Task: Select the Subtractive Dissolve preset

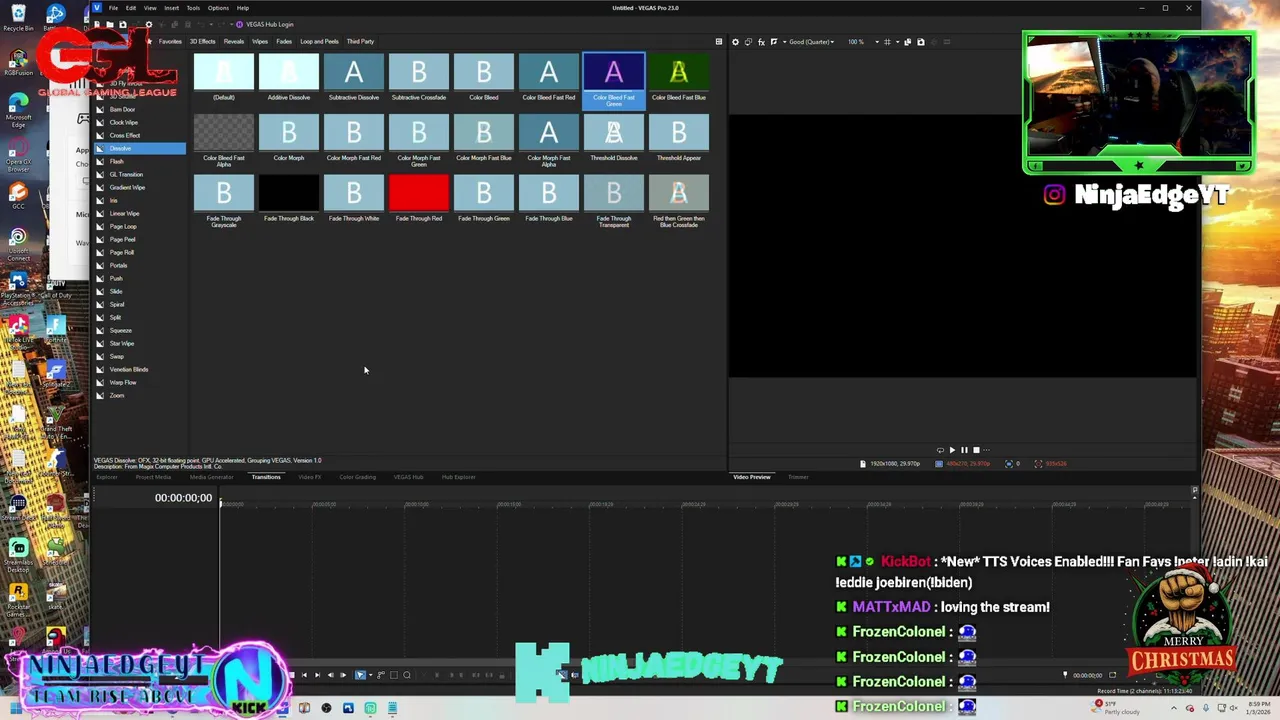Action: (x=354, y=72)
